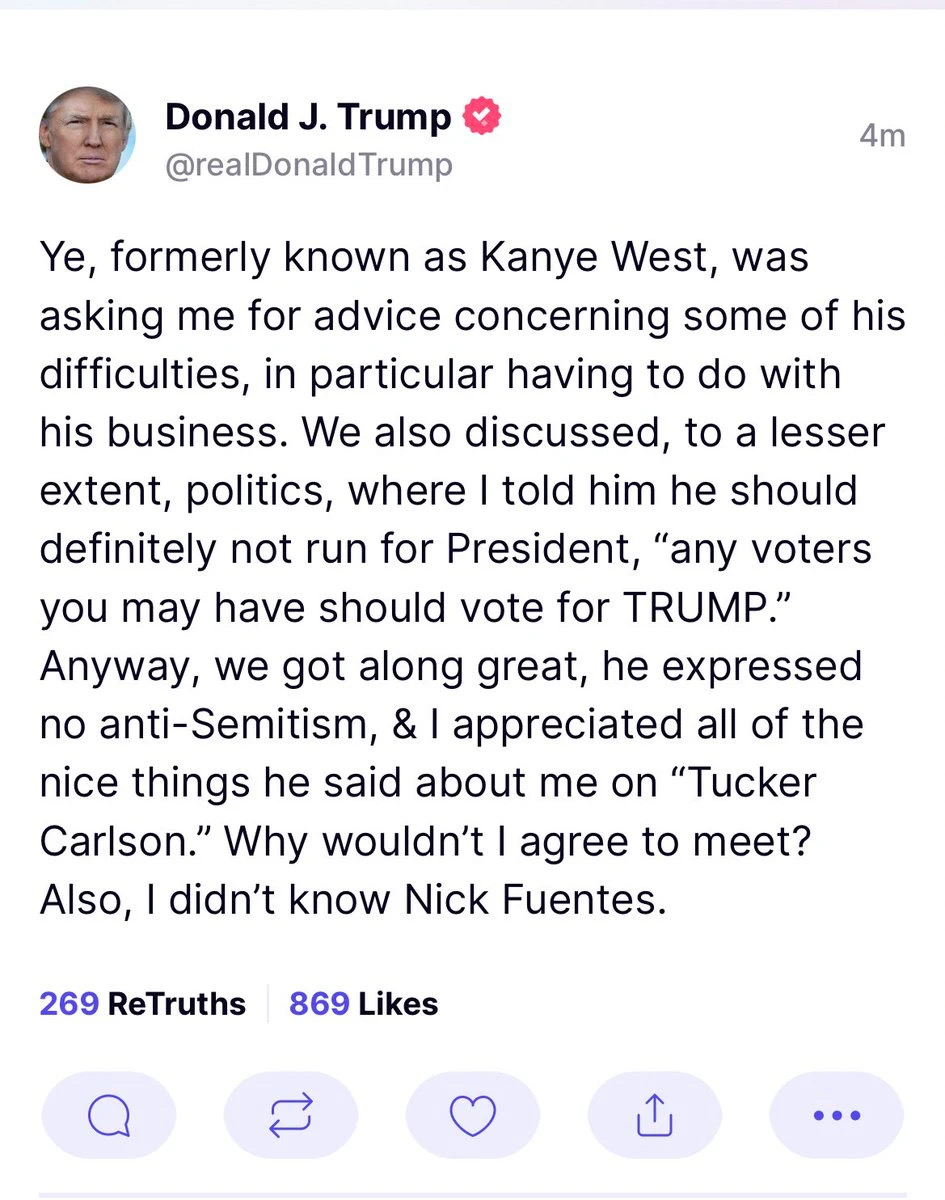Viewport: 945px width, 1200px height.
Task: Click the 4m post timestamp
Action: (882, 134)
